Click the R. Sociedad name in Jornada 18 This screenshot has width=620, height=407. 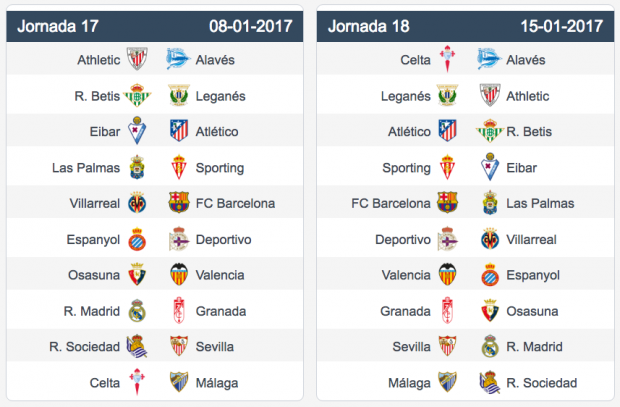point(541,383)
